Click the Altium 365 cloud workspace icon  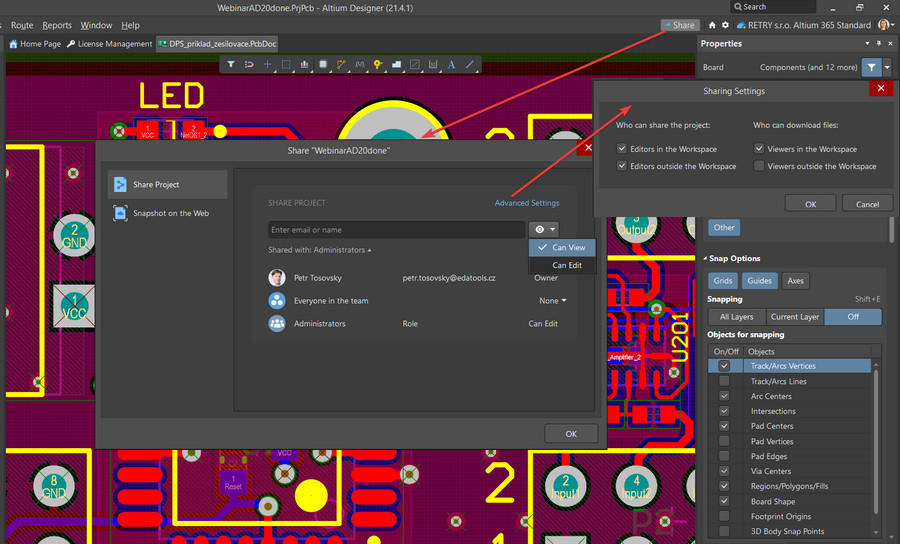click(741, 25)
